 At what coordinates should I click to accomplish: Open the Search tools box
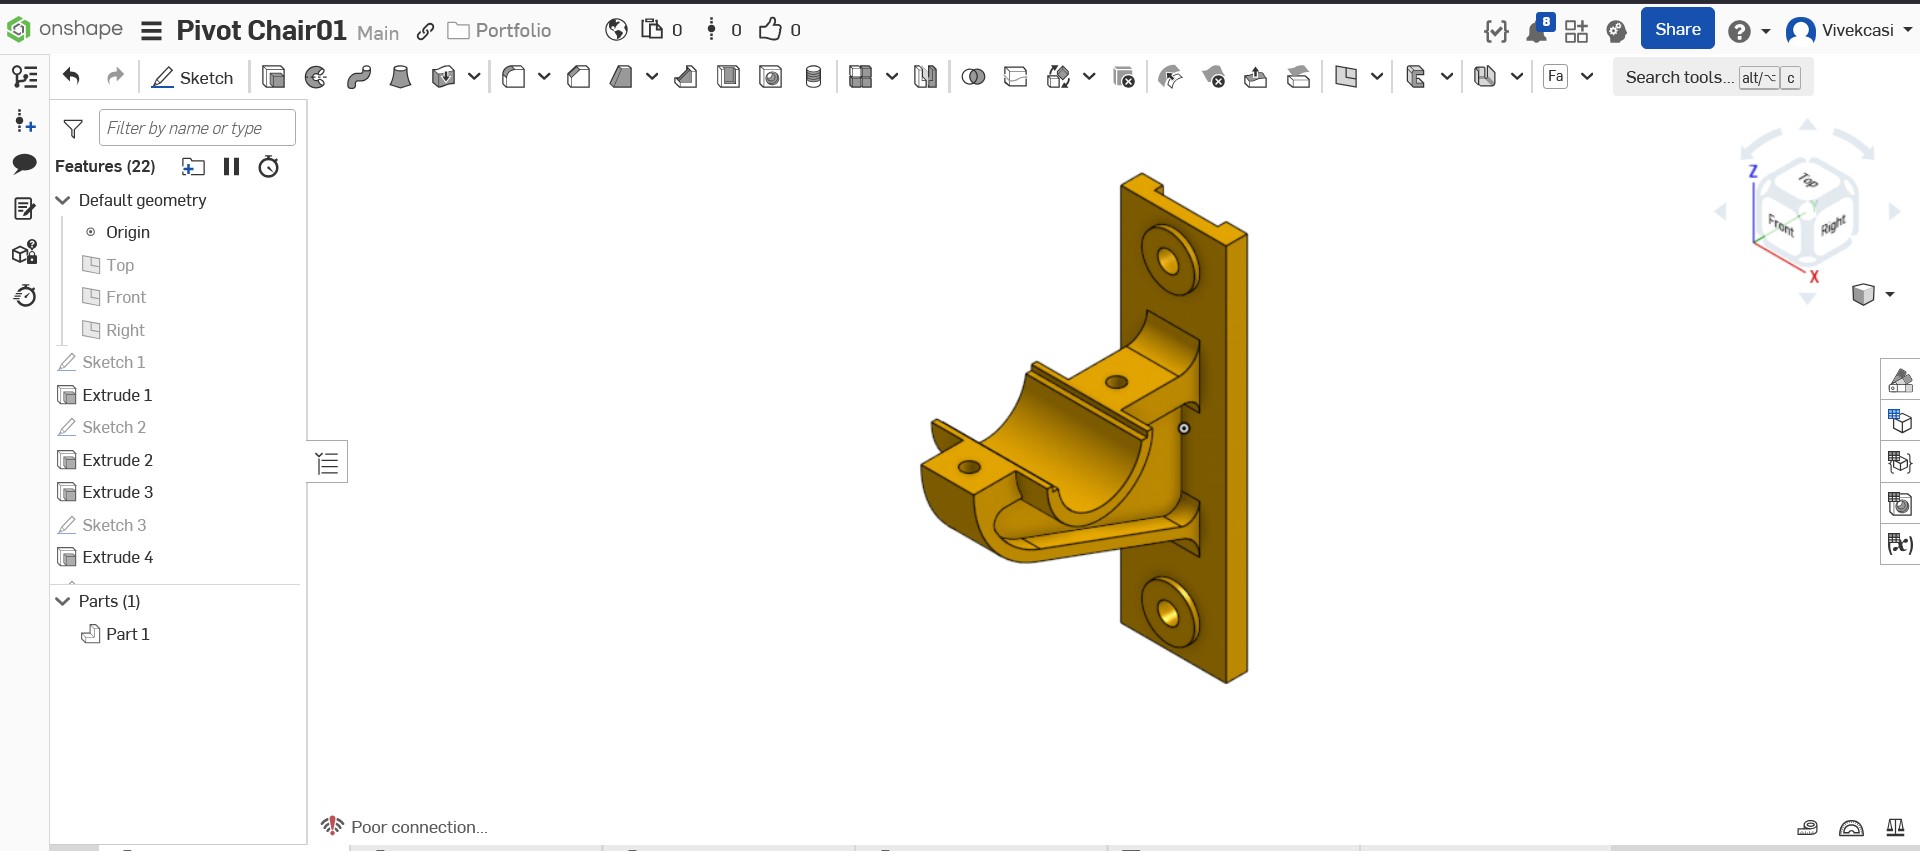pyautogui.click(x=1713, y=77)
